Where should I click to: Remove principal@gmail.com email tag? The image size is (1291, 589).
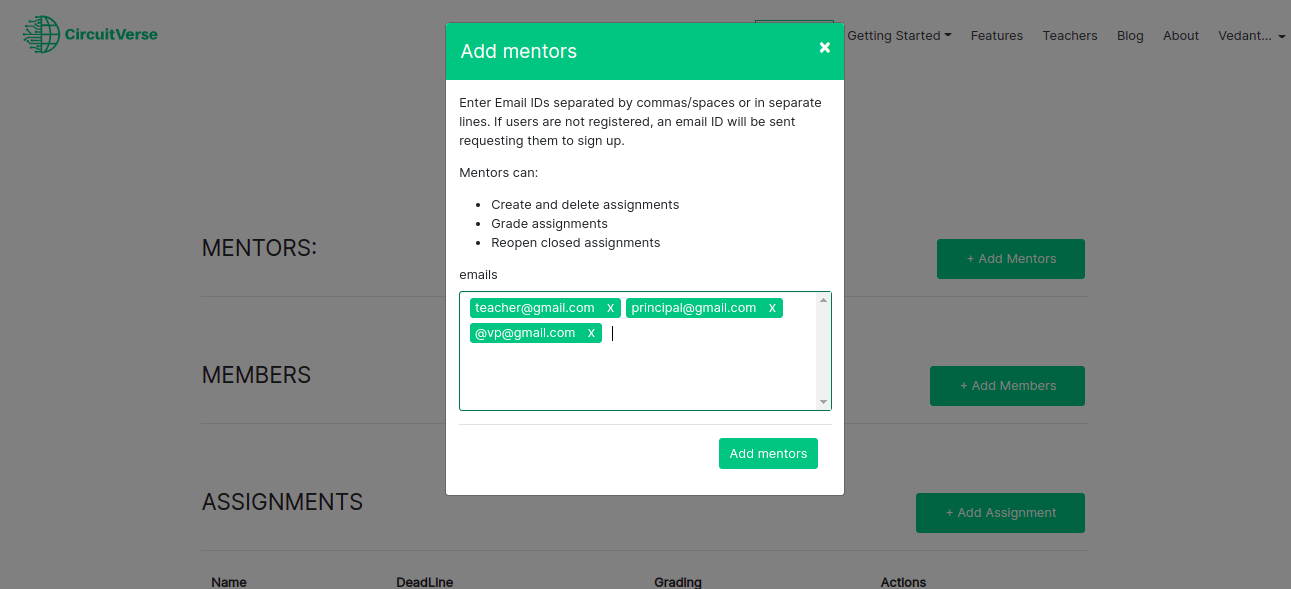pyautogui.click(x=772, y=308)
